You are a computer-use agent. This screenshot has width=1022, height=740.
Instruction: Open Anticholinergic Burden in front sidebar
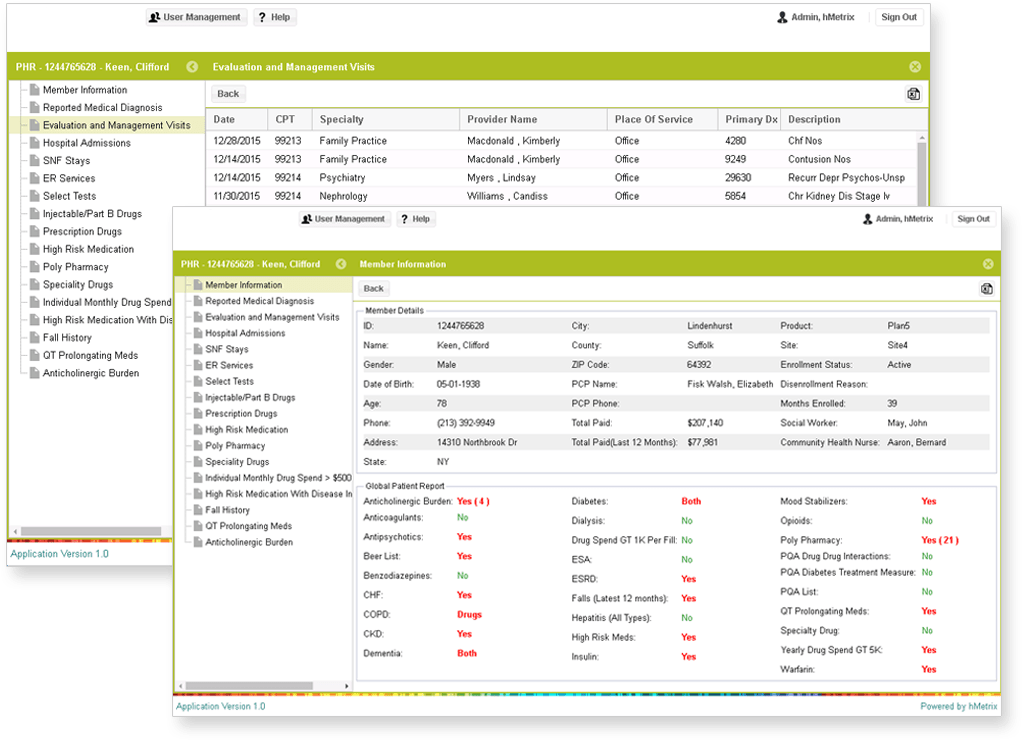tap(248, 542)
